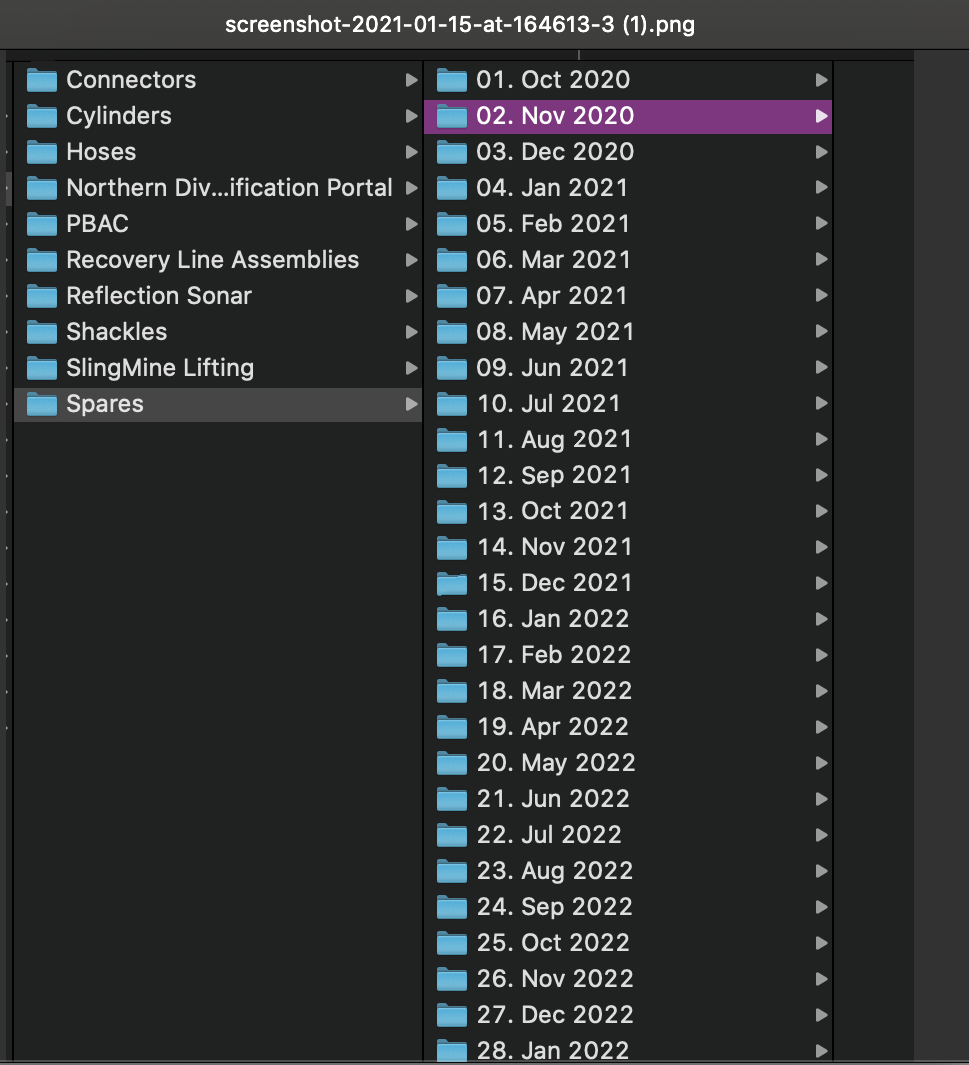Click the SlingMine Lifting folder icon
Image resolution: width=969 pixels, height=1065 pixels.
click(42, 368)
